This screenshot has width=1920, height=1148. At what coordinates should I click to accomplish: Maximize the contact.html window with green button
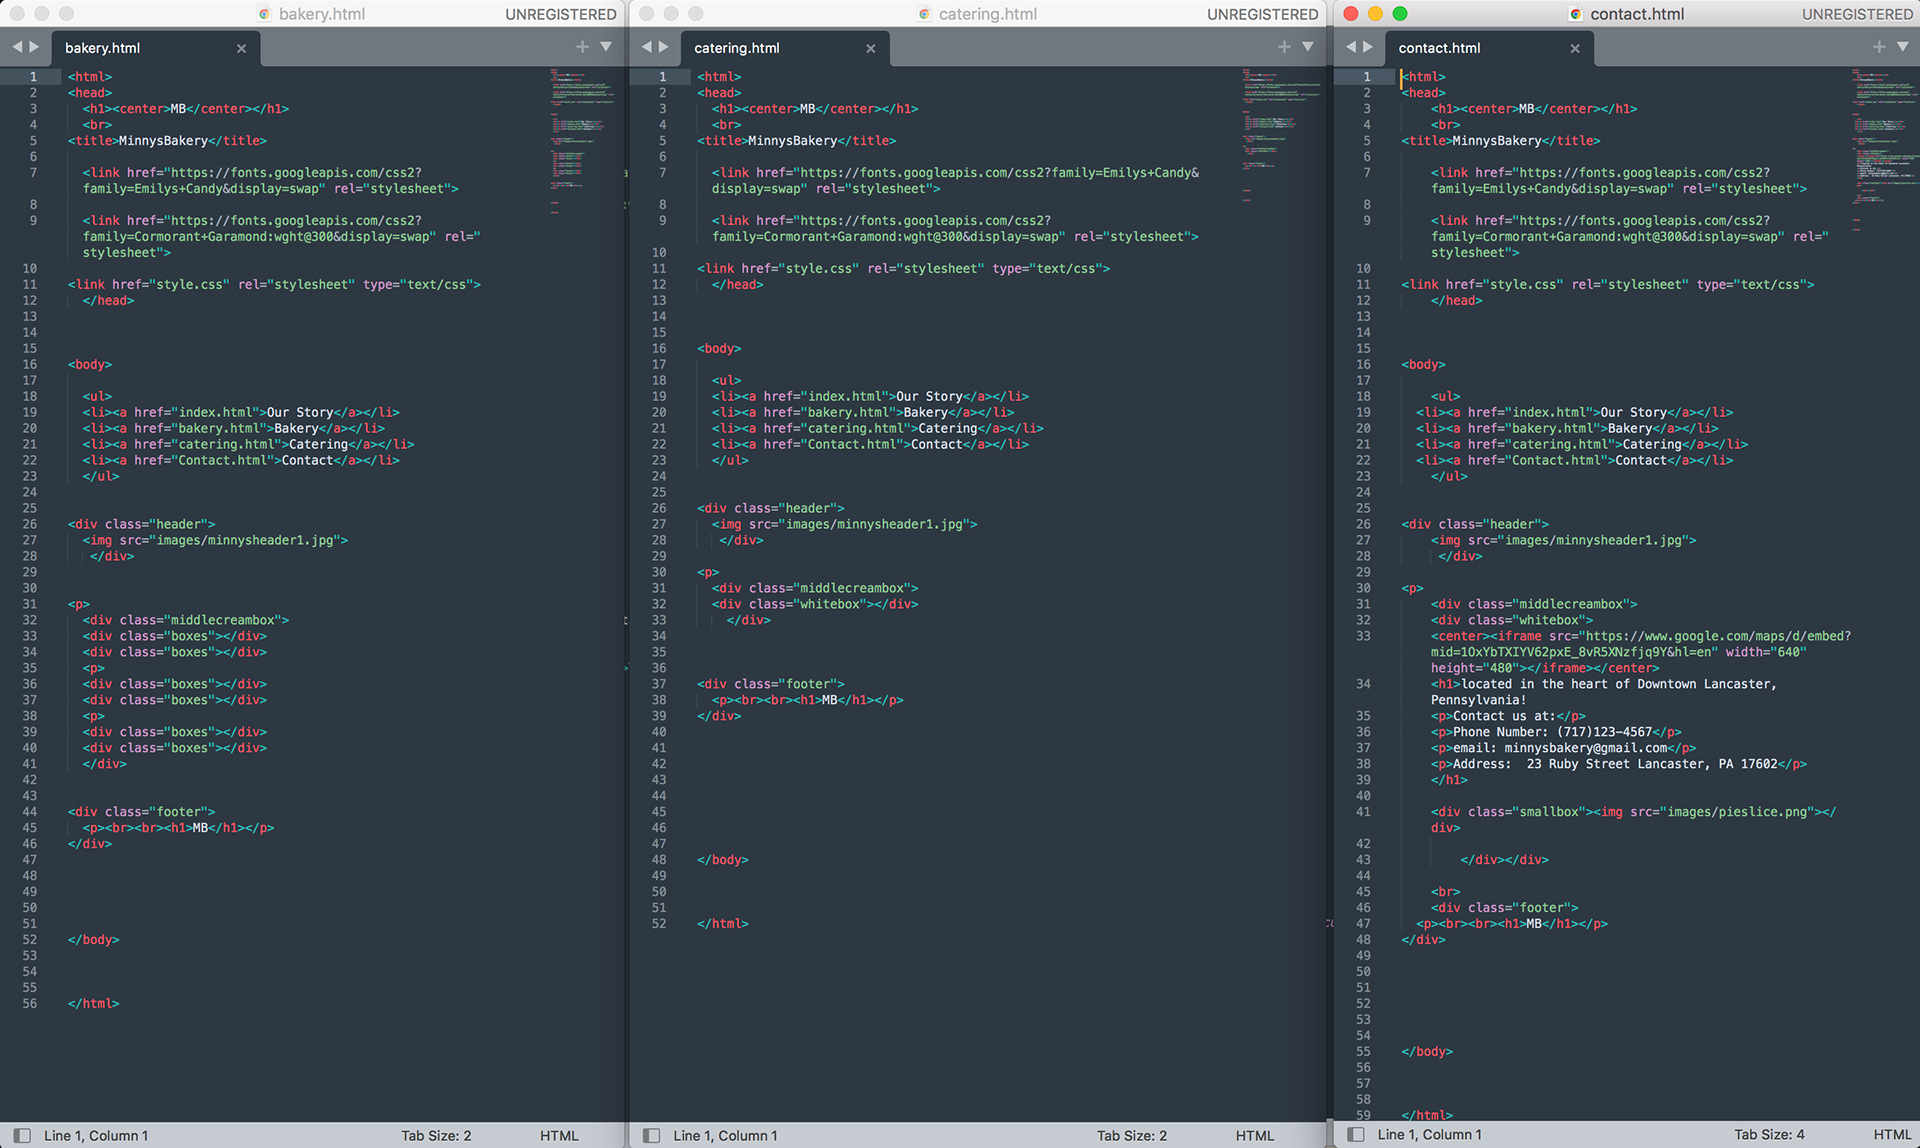[1400, 13]
